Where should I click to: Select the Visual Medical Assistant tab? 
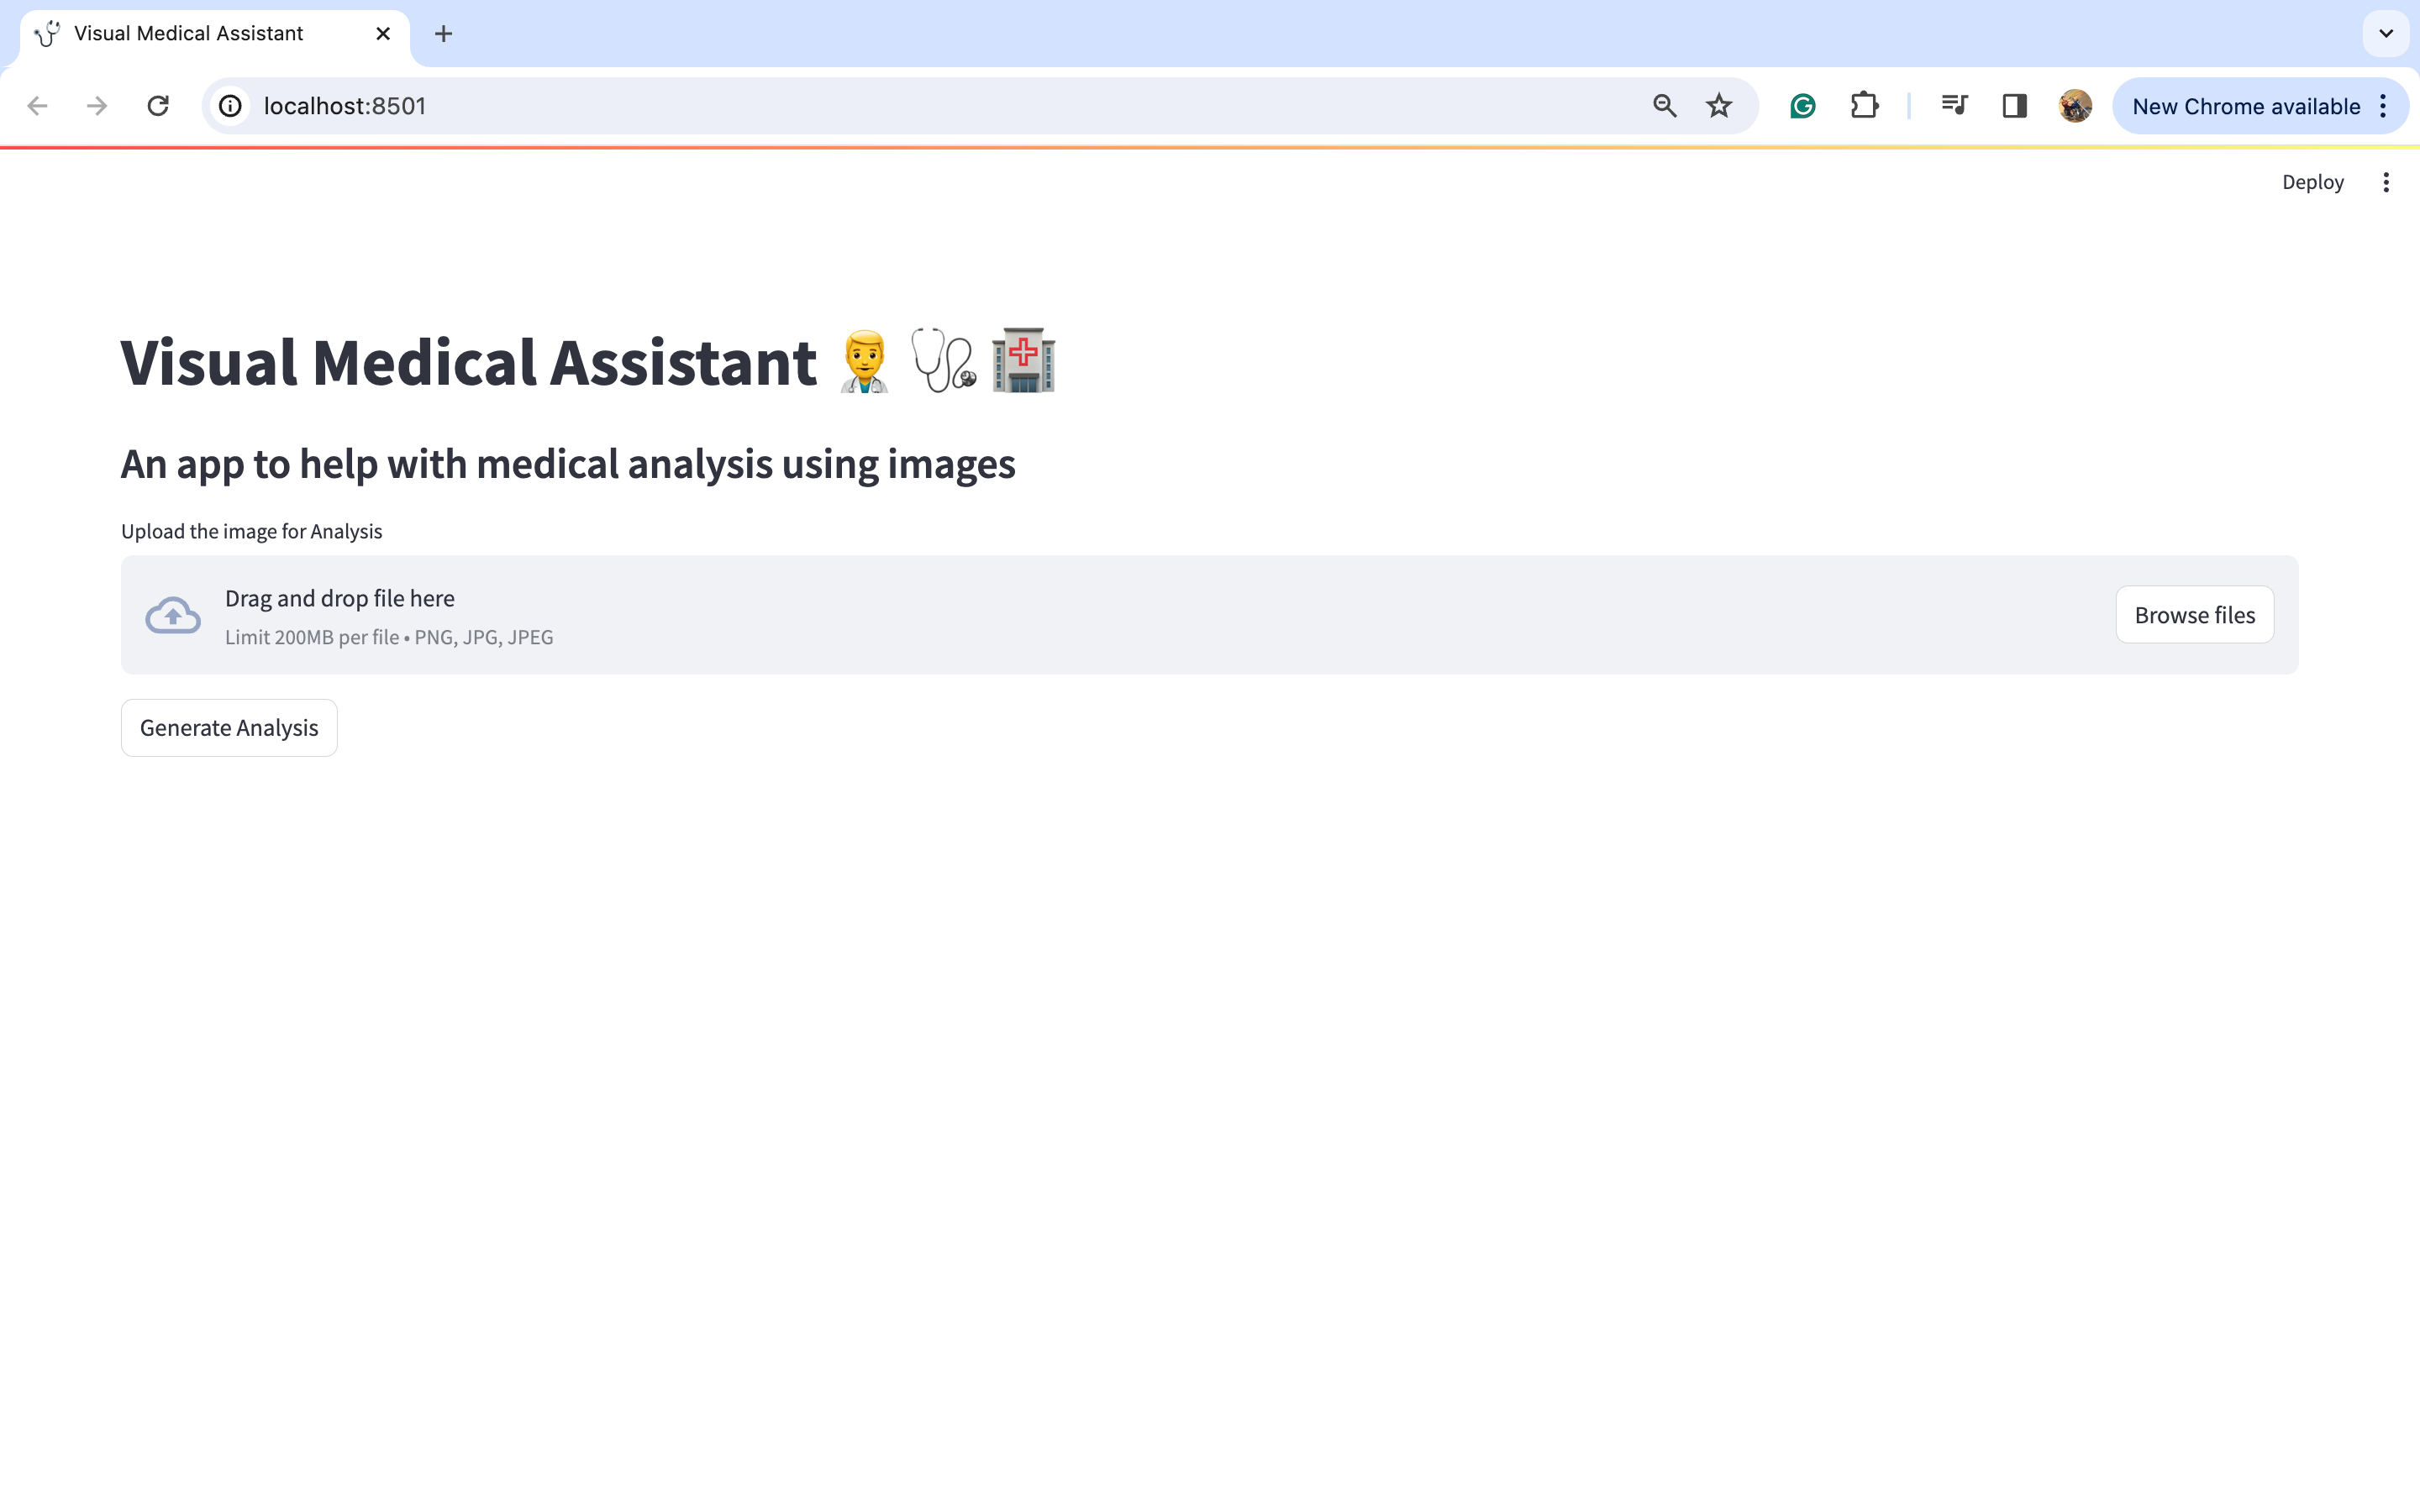(x=190, y=34)
